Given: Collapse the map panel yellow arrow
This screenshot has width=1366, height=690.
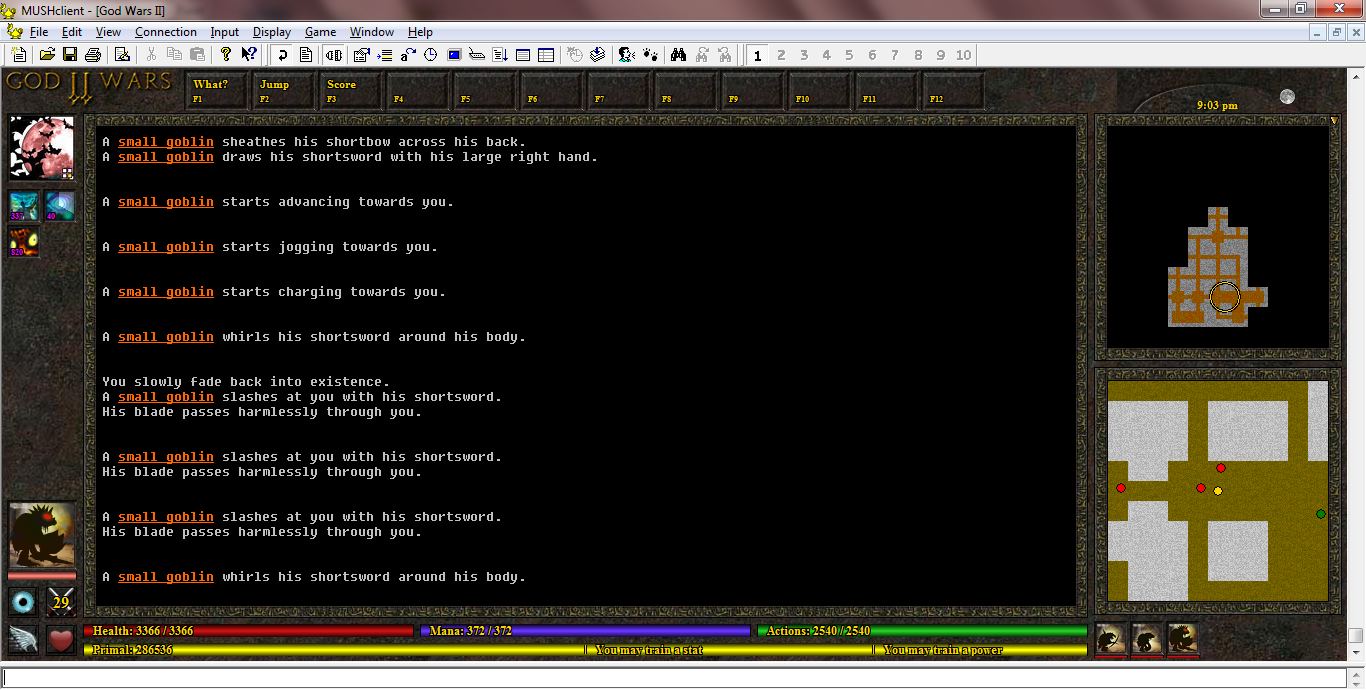Looking at the screenshot, I should 1334,120.
